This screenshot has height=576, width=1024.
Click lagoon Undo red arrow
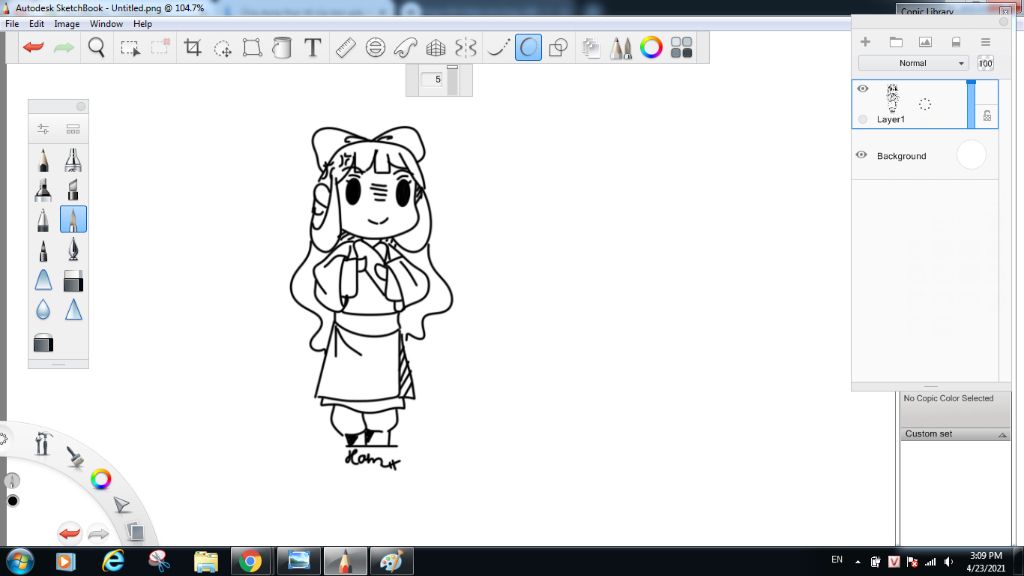coord(70,534)
